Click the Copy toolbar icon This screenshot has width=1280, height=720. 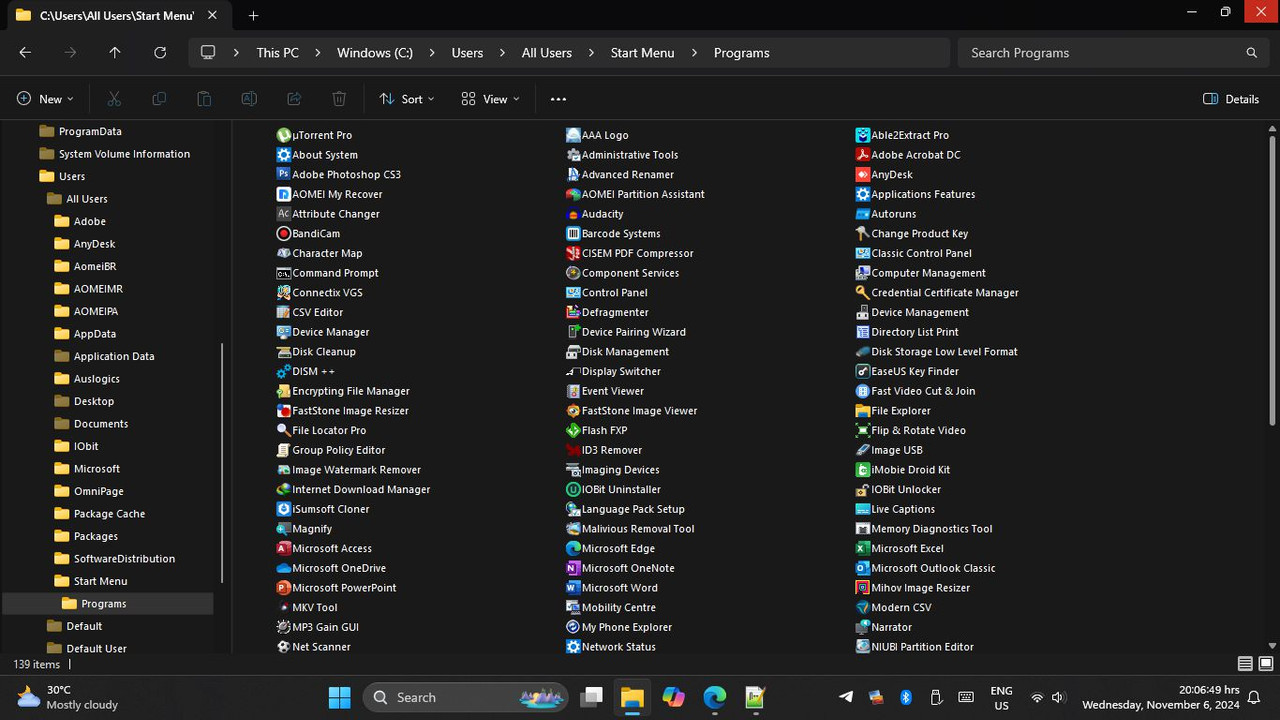tap(159, 99)
